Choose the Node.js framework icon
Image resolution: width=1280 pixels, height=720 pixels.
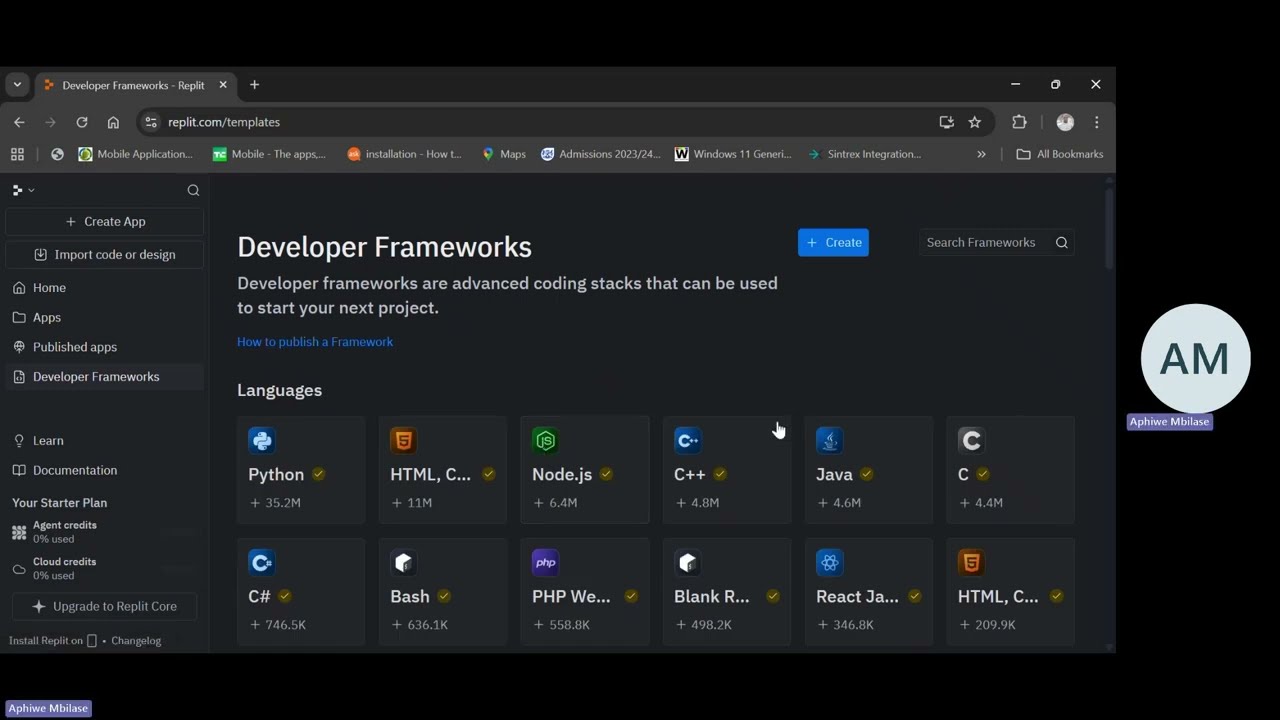pos(545,440)
